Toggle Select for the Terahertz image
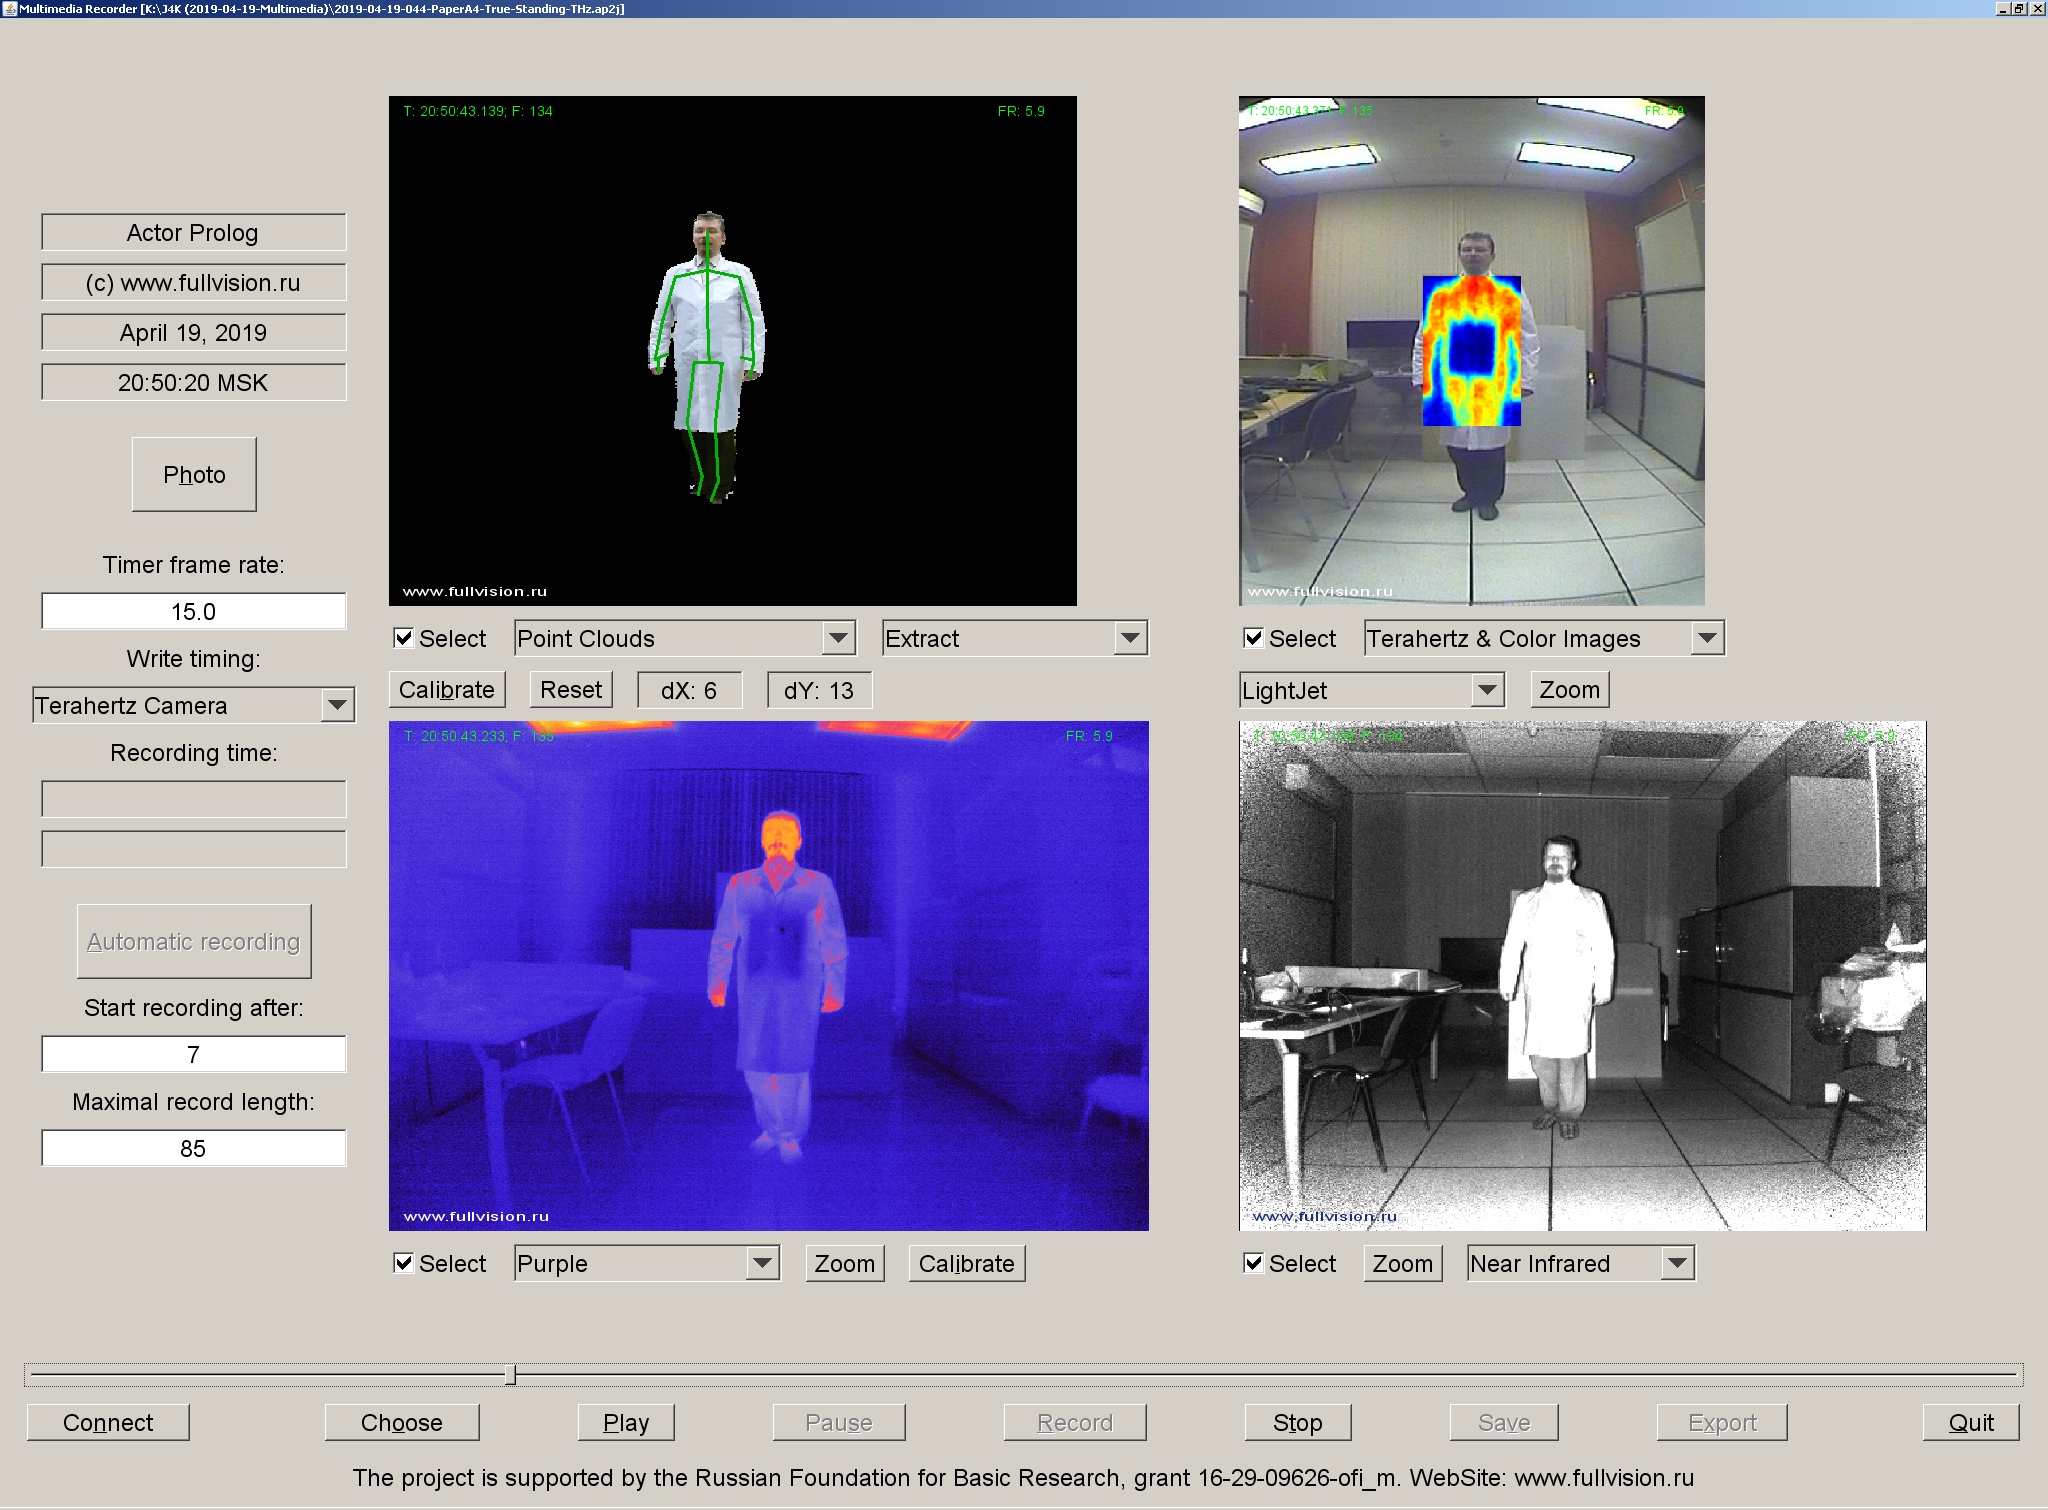 point(1253,637)
